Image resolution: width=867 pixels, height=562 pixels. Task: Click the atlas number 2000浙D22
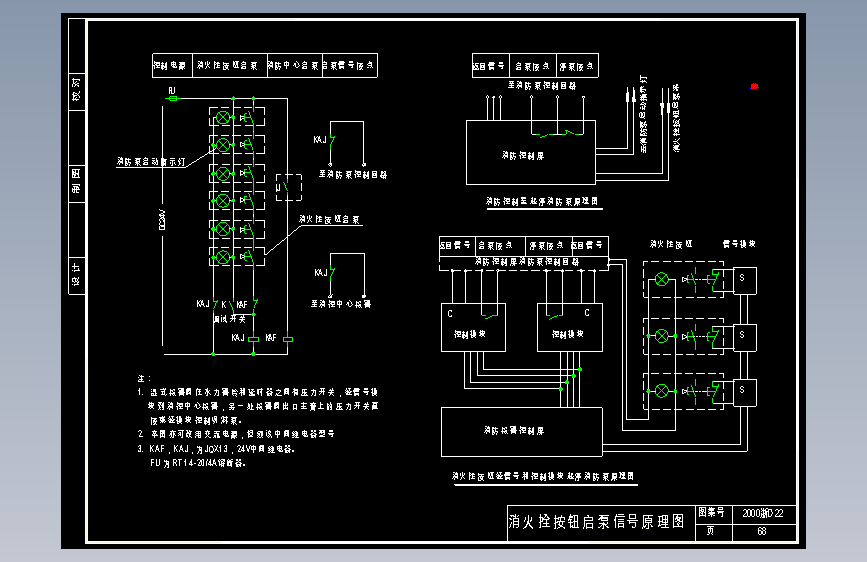(x=763, y=513)
